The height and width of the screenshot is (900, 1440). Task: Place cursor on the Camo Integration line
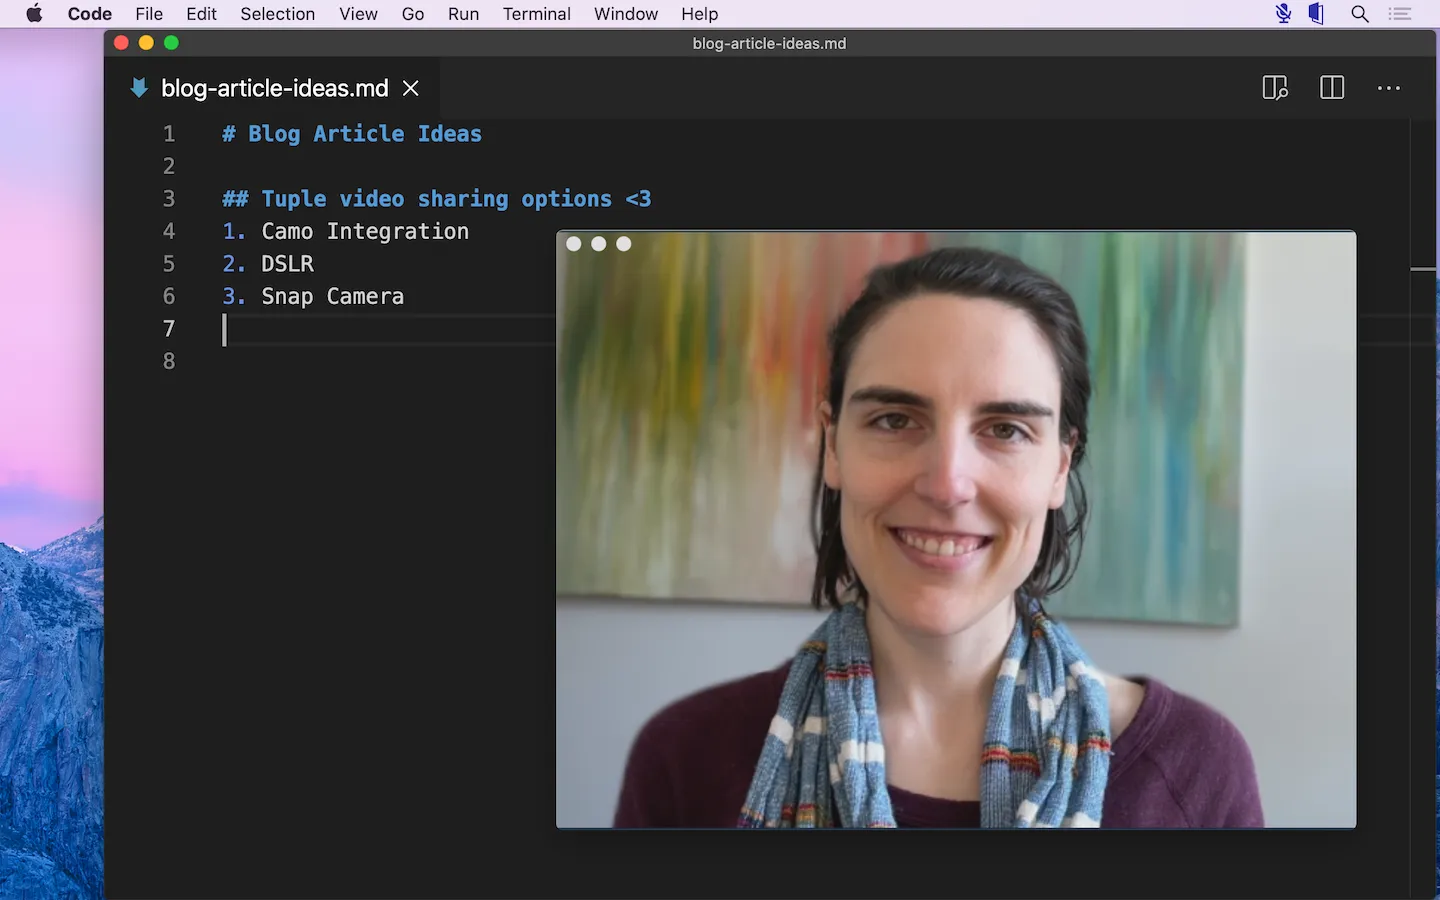coord(364,231)
